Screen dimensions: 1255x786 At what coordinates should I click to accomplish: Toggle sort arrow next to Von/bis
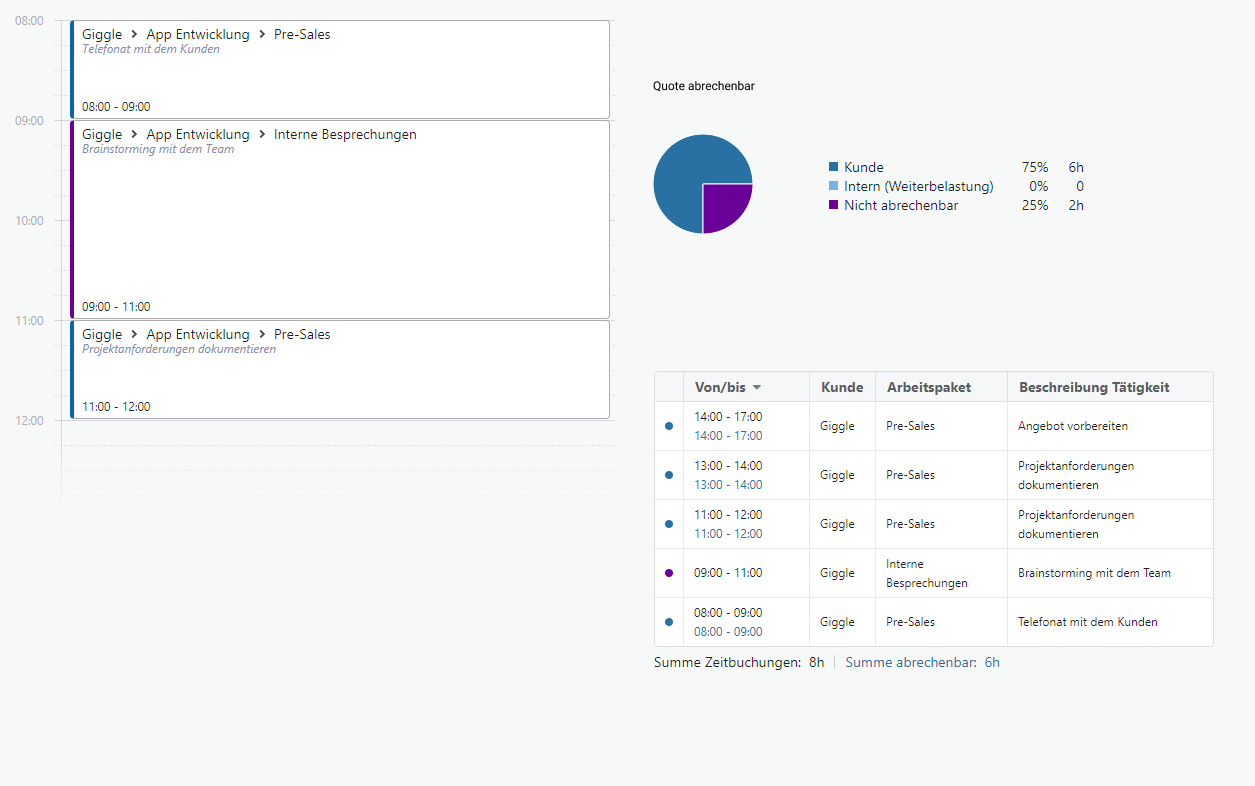[x=757, y=388]
